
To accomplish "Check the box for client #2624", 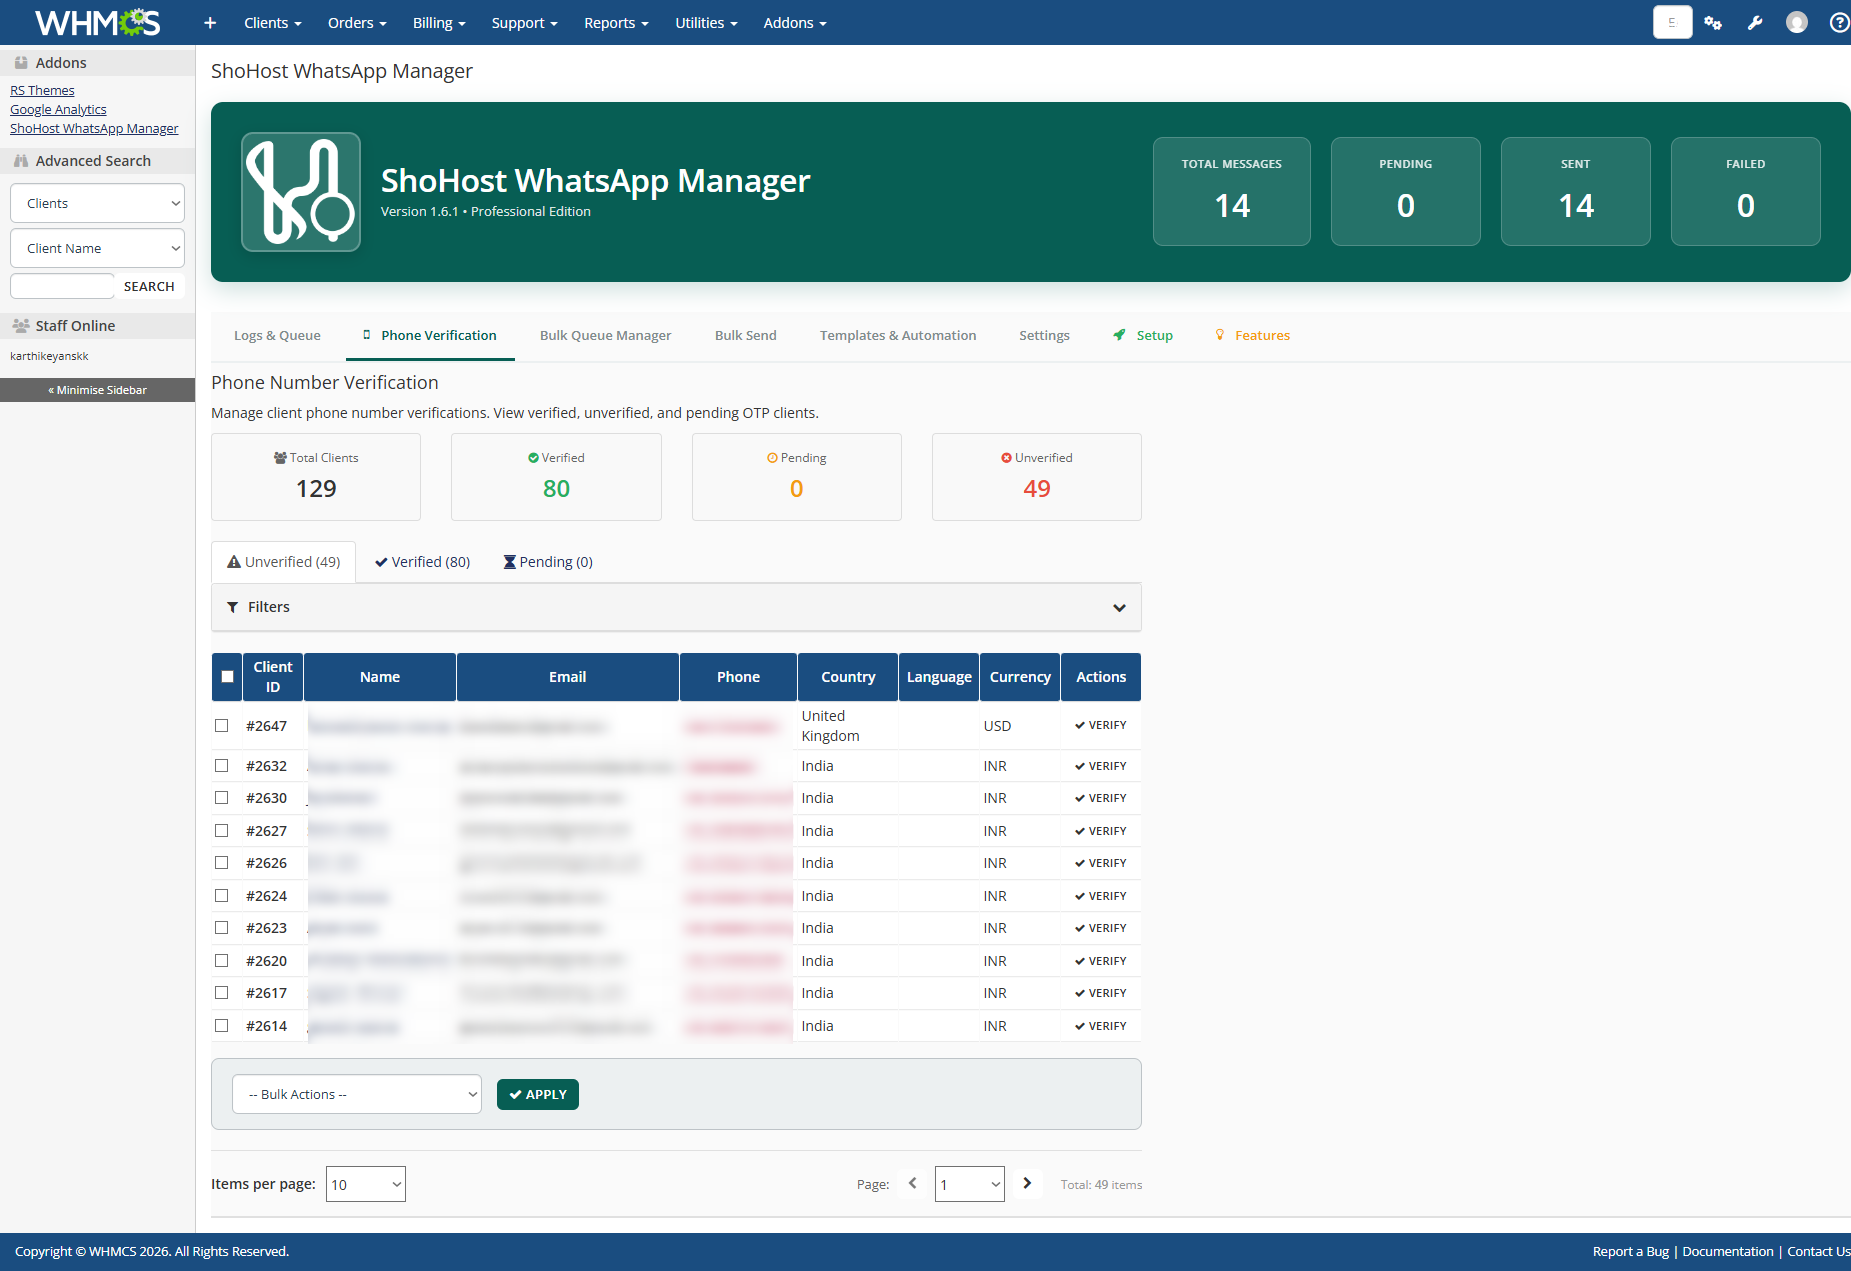I will click(x=222, y=895).
